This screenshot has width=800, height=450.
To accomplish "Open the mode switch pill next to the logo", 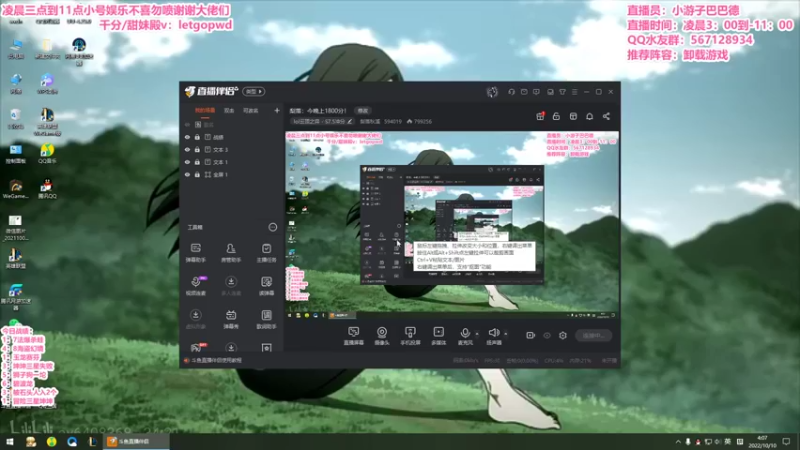I will tap(254, 91).
